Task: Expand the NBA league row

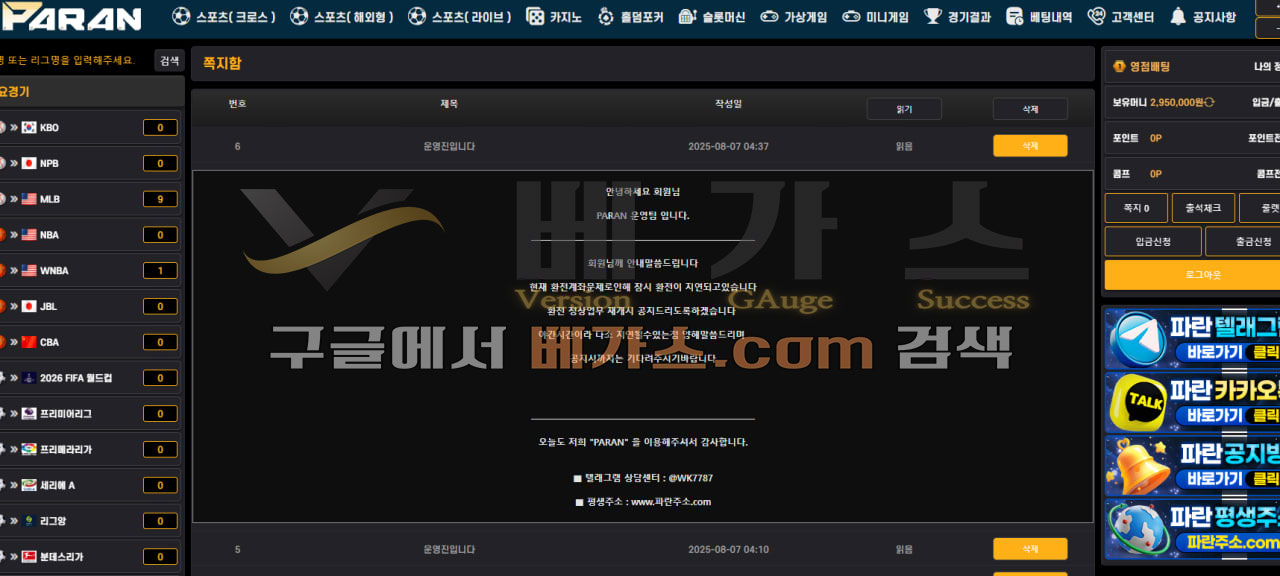Action: pyautogui.click(x=90, y=235)
